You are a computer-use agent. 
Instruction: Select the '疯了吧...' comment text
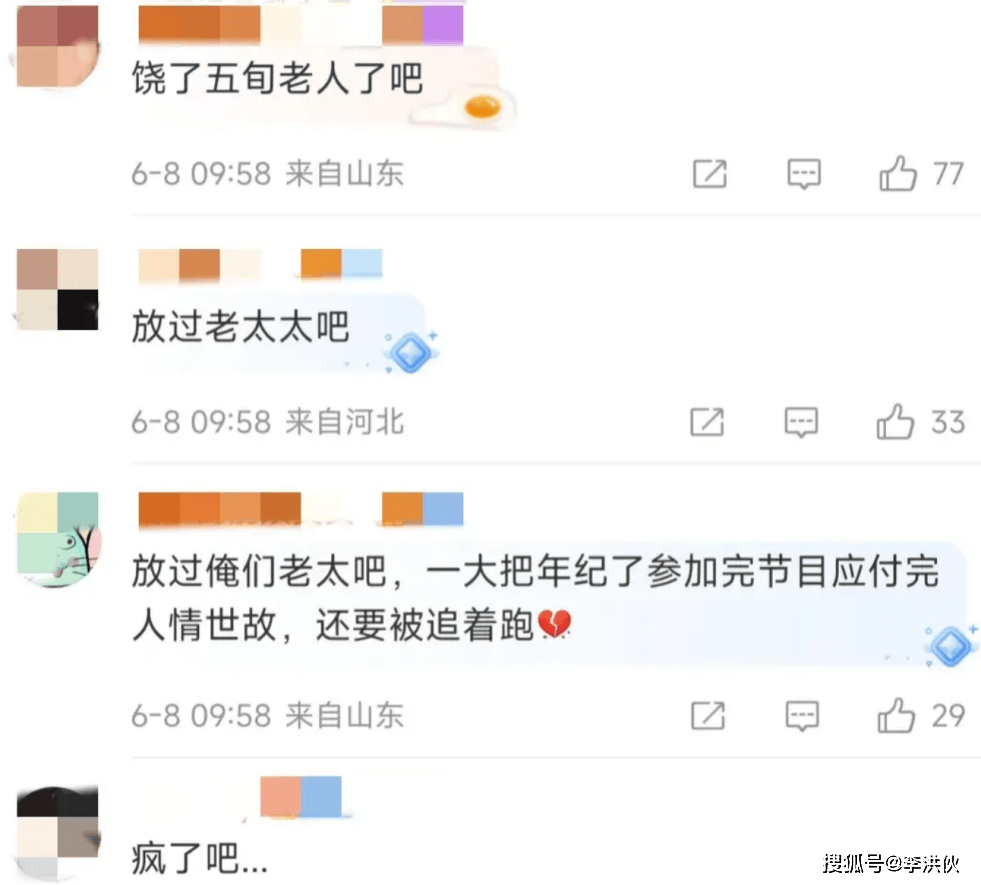(x=200, y=858)
